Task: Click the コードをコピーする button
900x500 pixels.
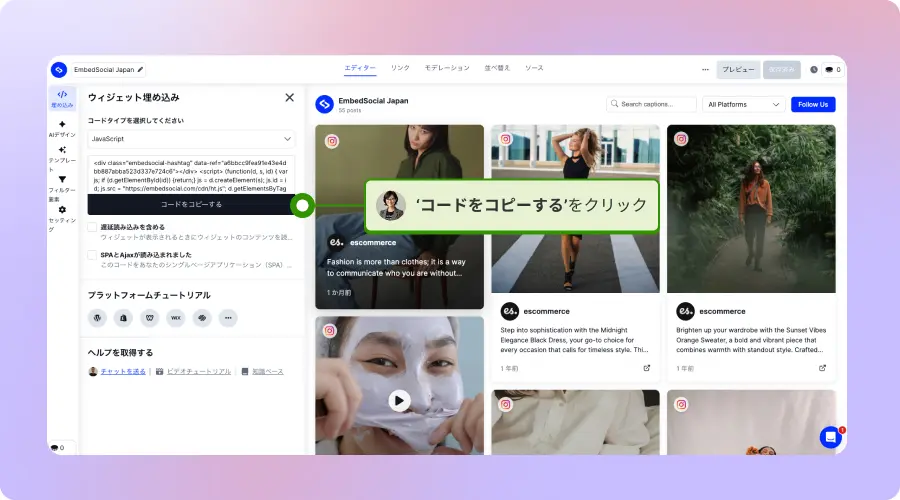Action: click(x=191, y=204)
